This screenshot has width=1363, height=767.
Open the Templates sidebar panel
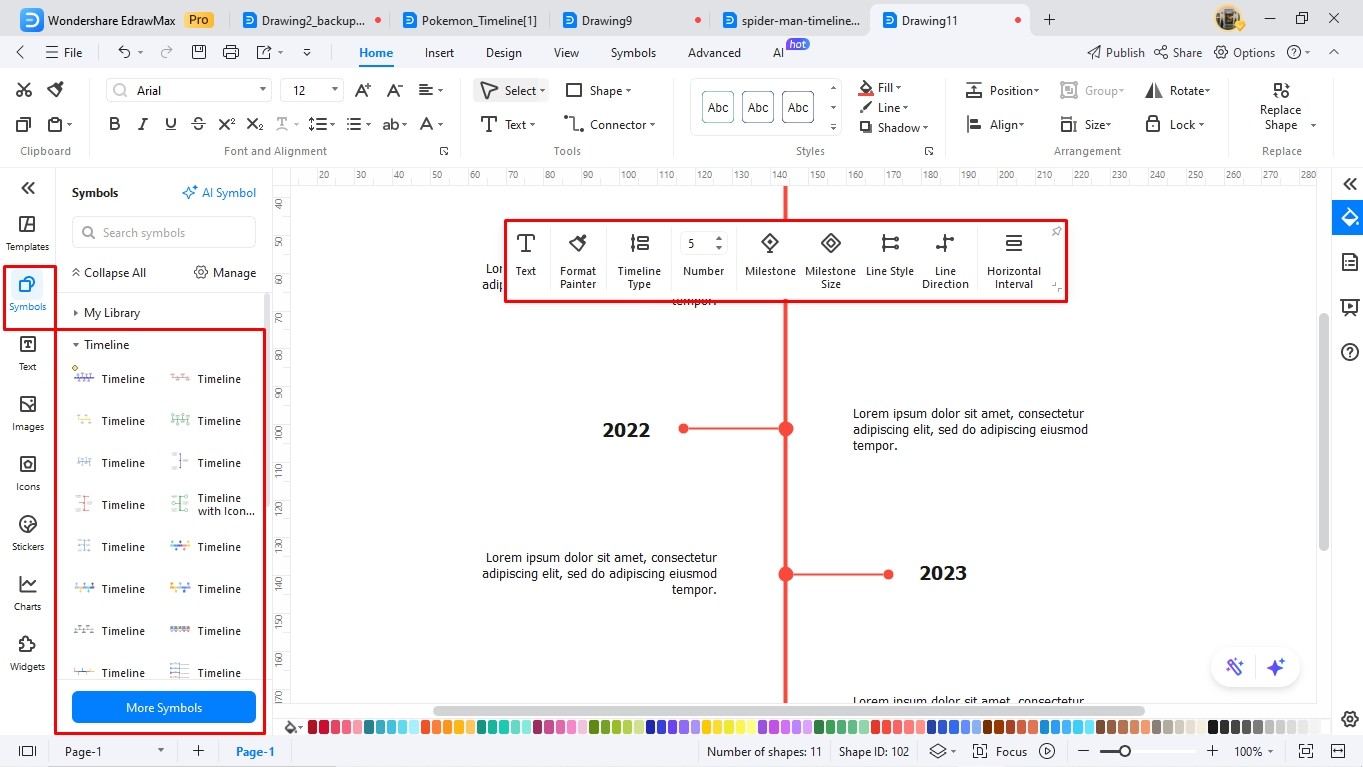pyautogui.click(x=27, y=233)
